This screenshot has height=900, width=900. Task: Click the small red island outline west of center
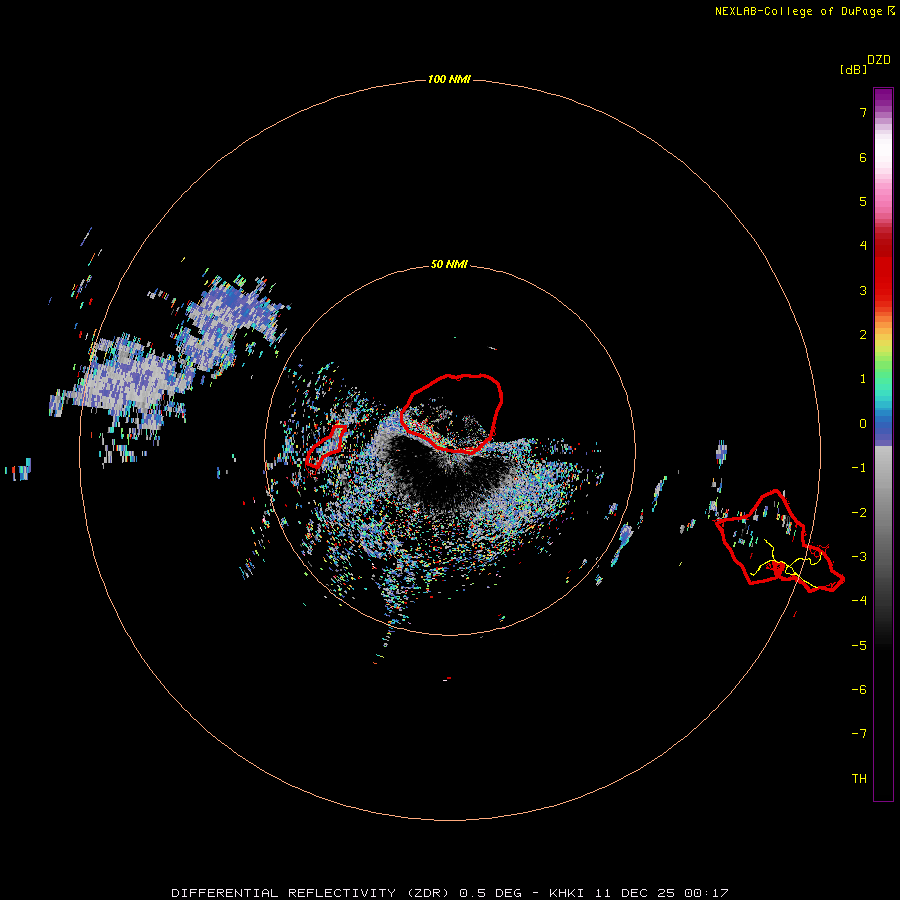click(325, 447)
